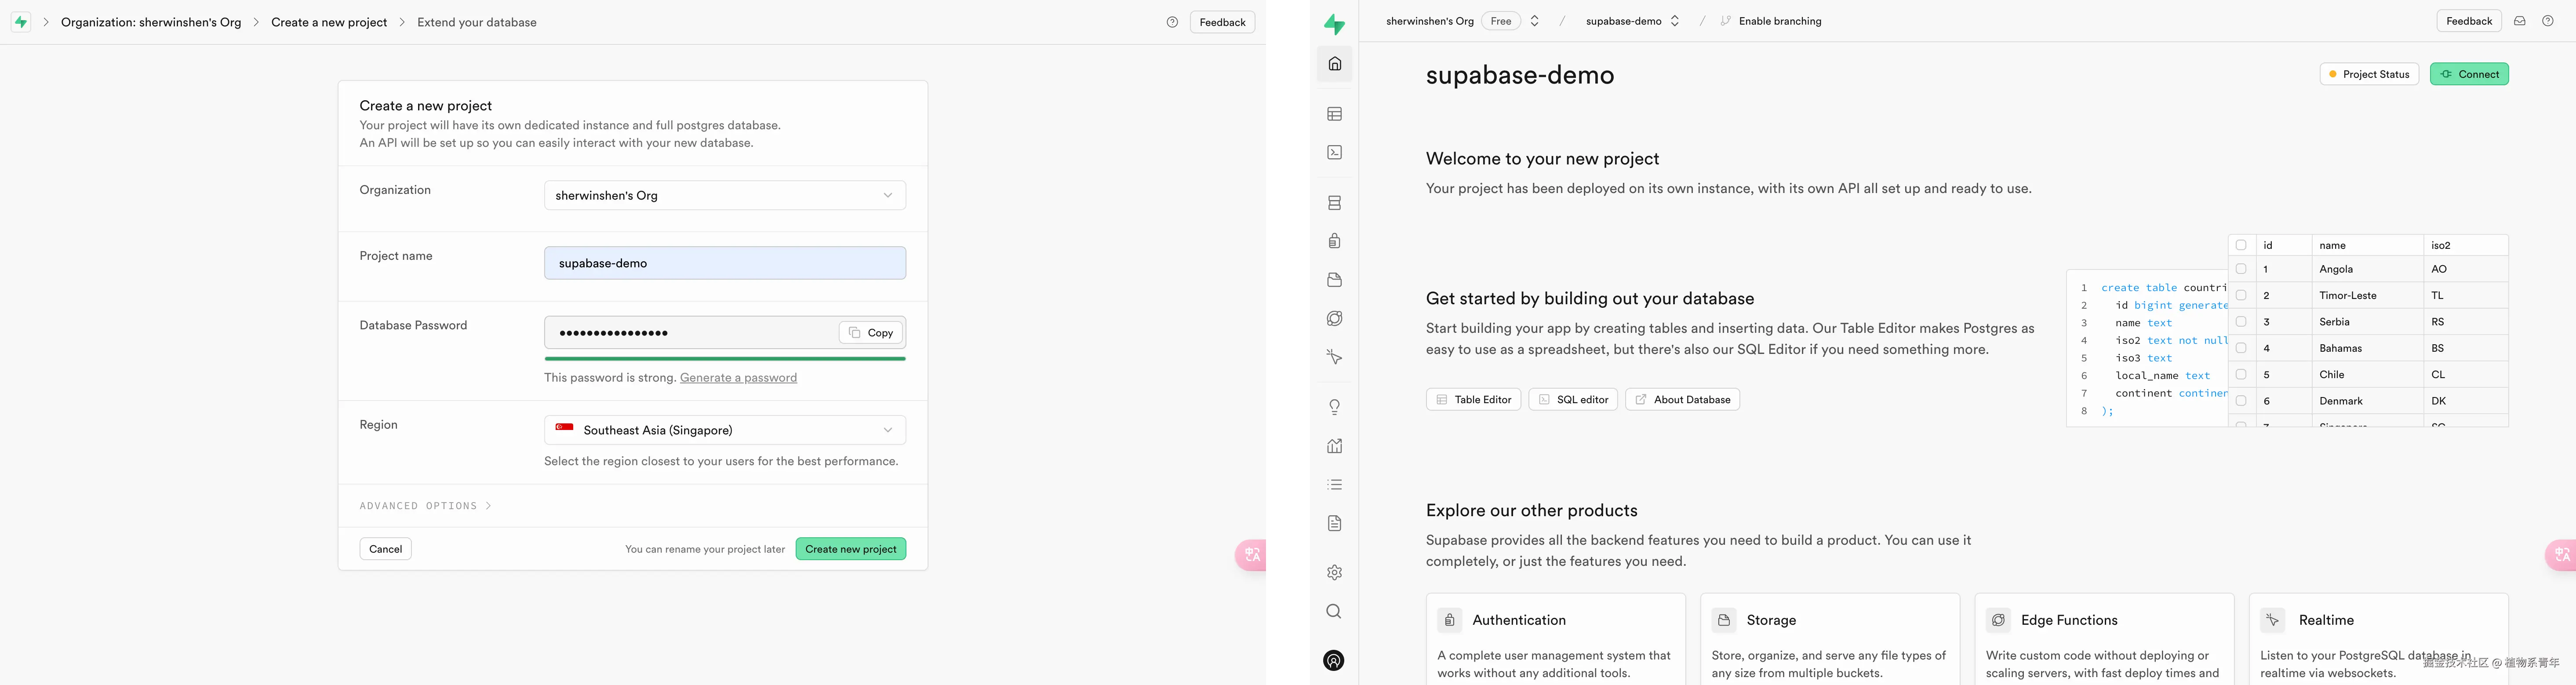This screenshot has width=2576, height=685.
Task: Open Storage icon in left sidebar
Action: [x=1334, y=280]
